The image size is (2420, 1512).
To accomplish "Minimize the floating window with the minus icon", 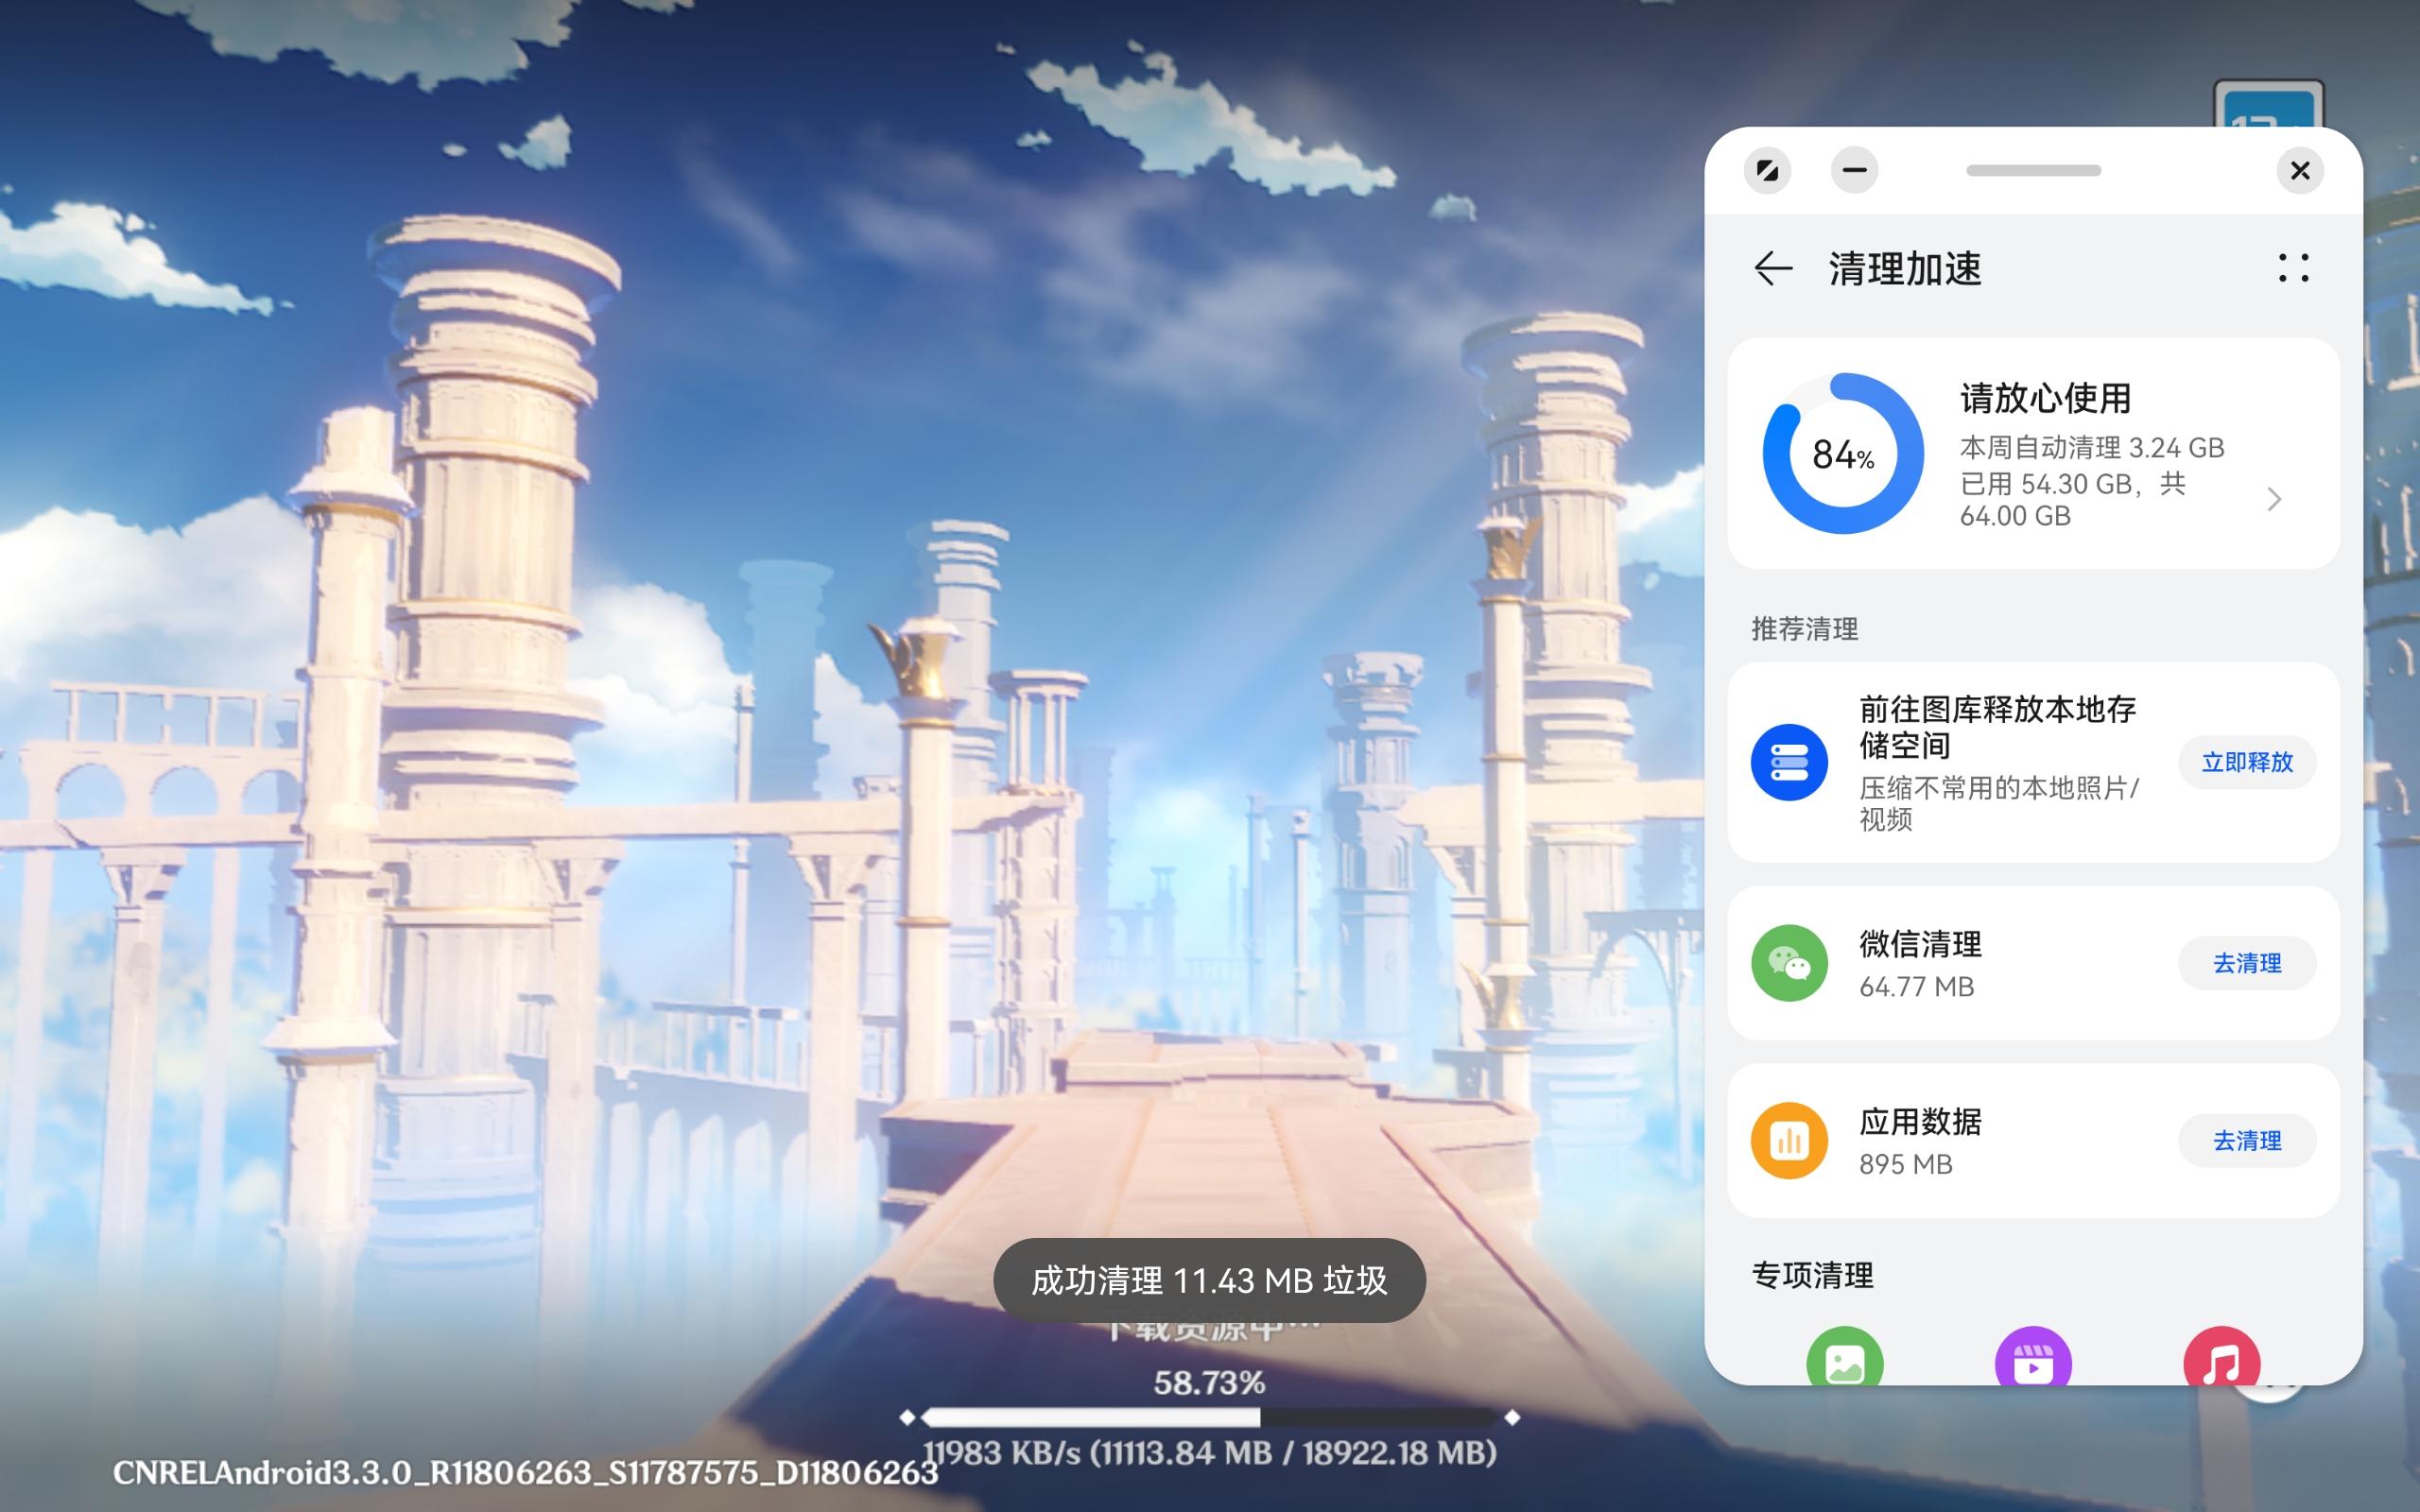I will [x=1854, y=170].
